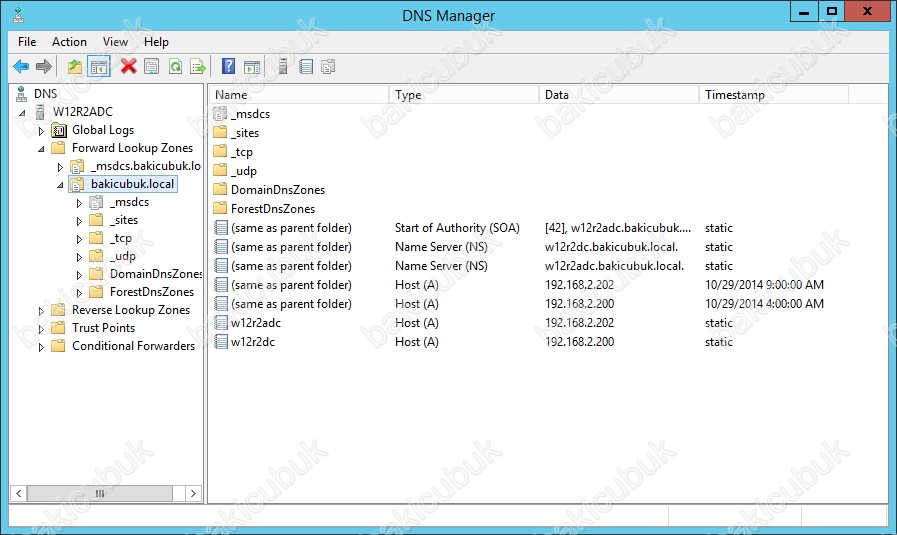Click w12r2adc host record icon
This screenshot has height=535, width=897.
coord(221,323)
